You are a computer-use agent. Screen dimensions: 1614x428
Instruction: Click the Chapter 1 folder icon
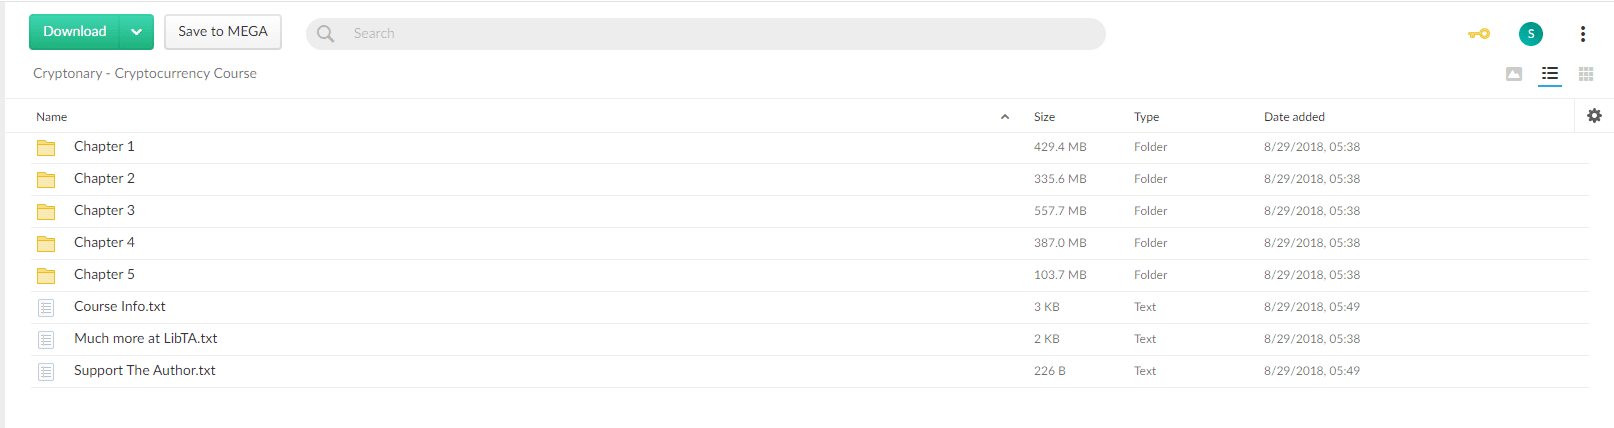coord(46,148)
